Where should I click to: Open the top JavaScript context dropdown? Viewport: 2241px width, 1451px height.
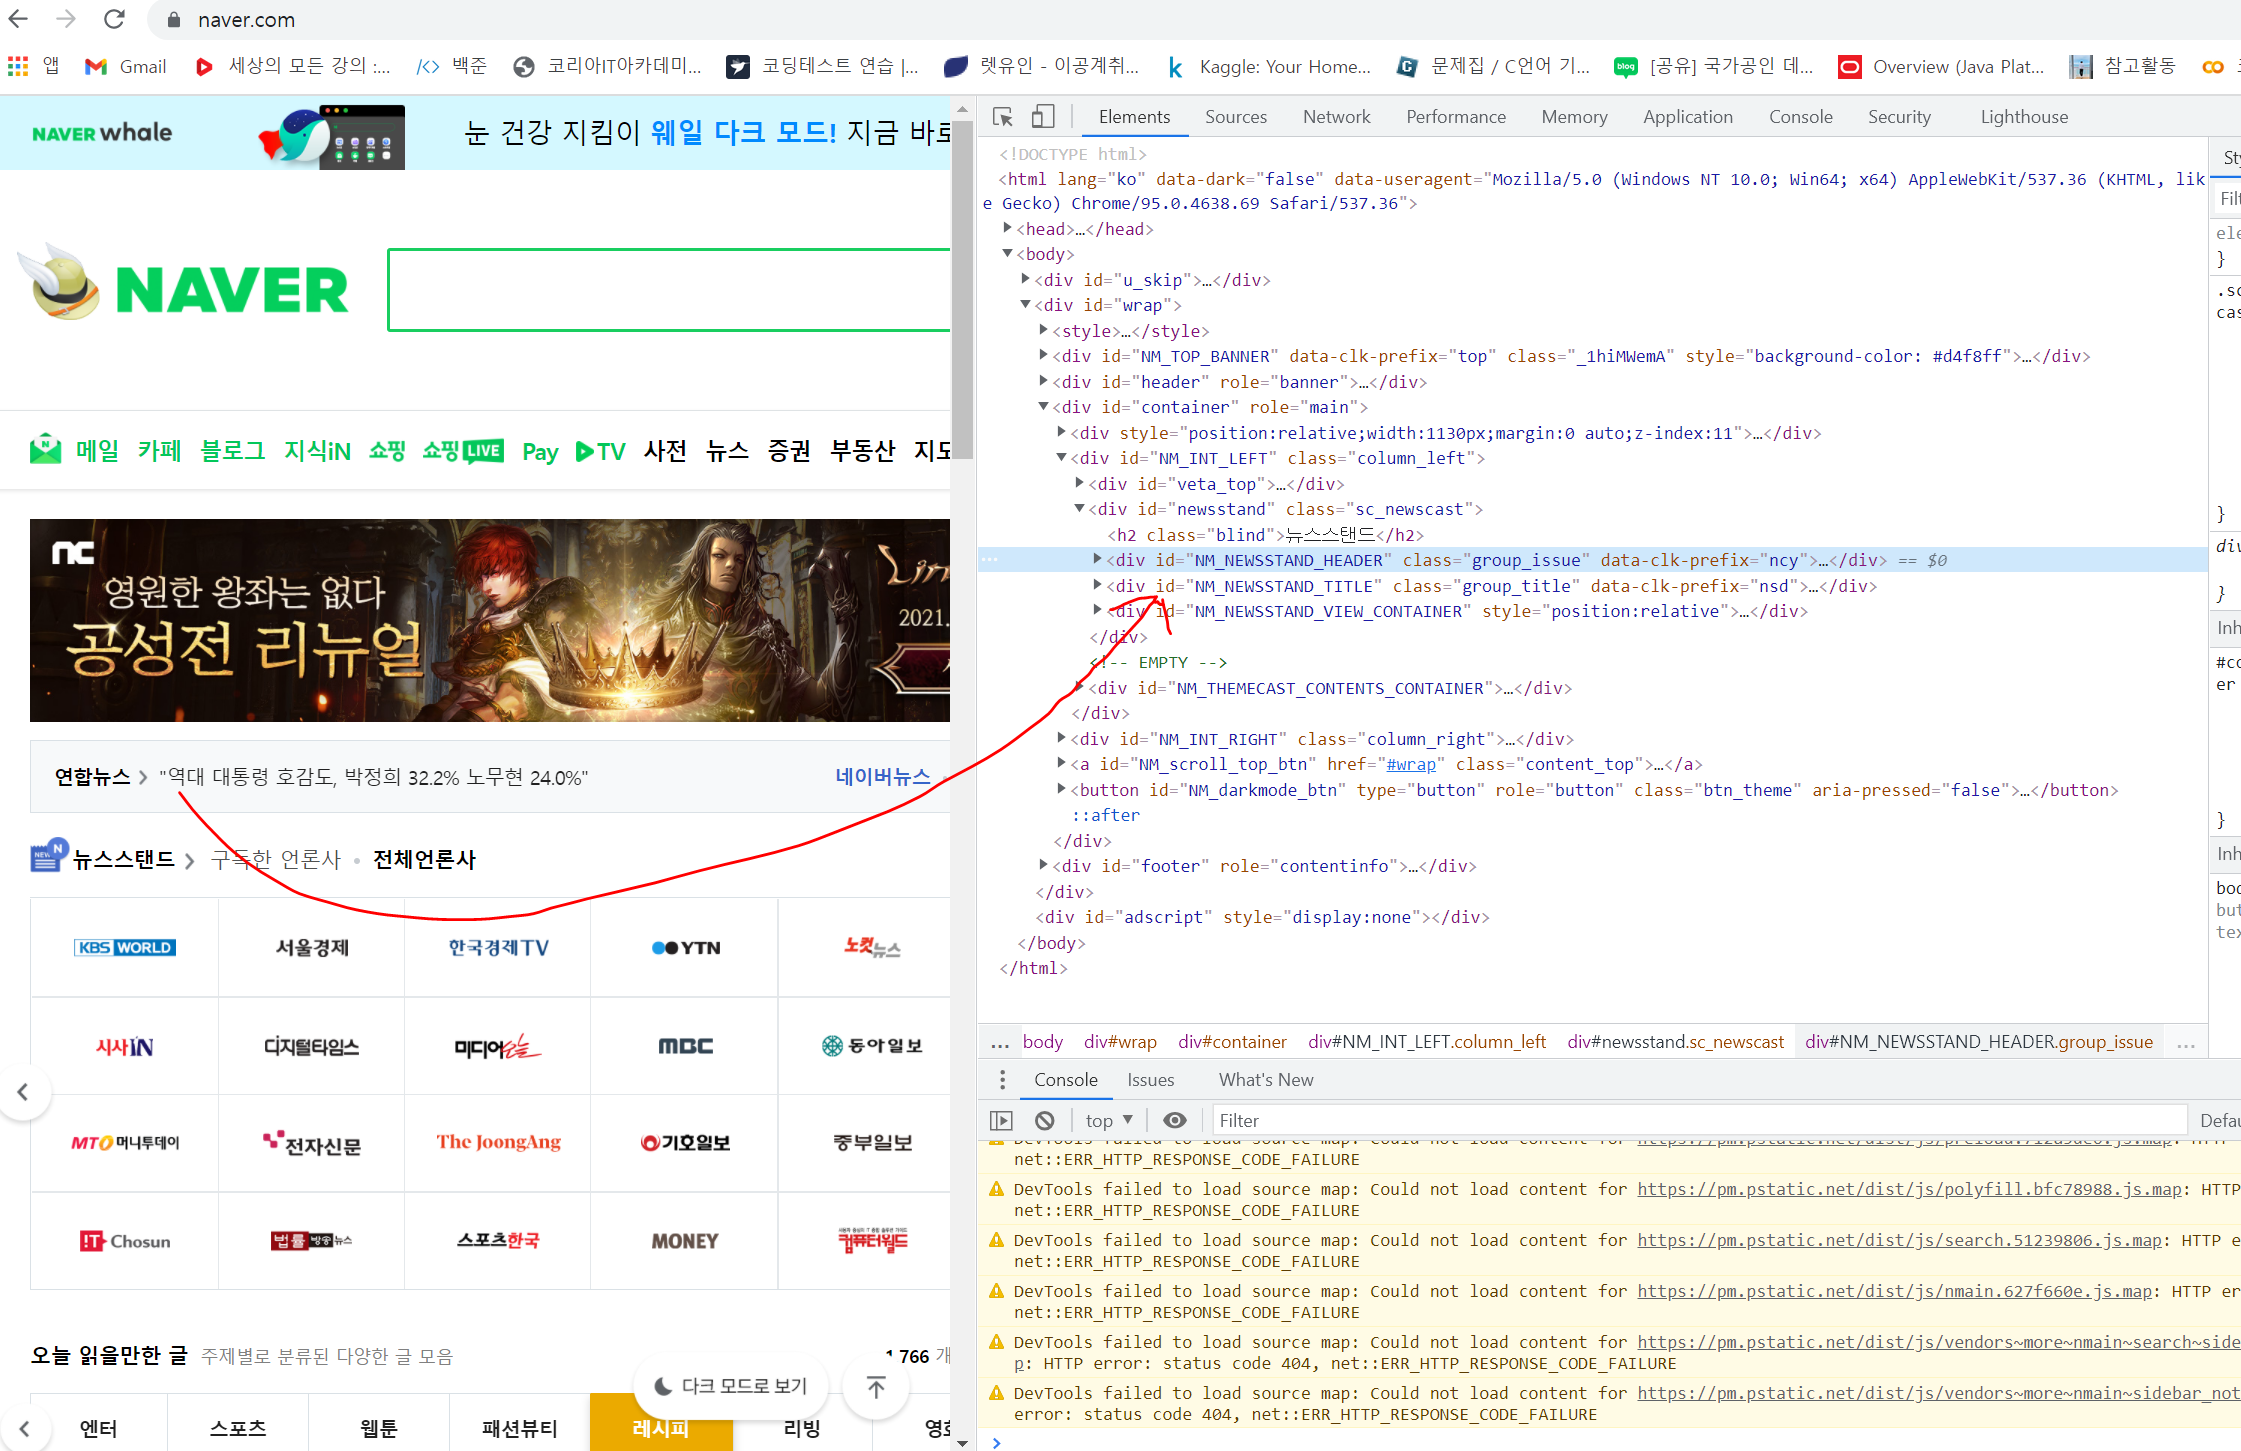tap(1109, 1120)
